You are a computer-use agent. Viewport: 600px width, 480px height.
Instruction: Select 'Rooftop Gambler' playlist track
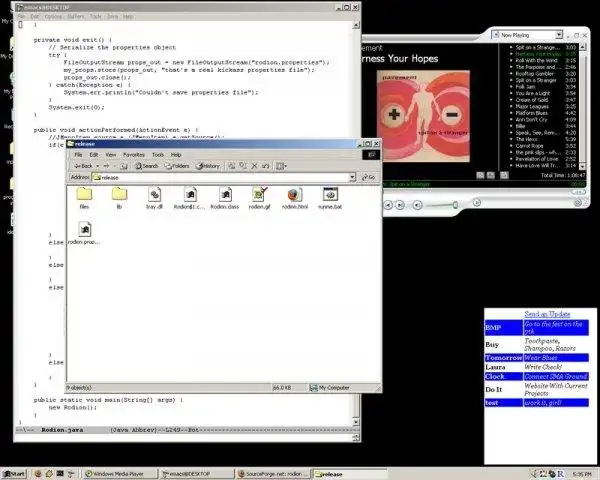pos(534,73)
